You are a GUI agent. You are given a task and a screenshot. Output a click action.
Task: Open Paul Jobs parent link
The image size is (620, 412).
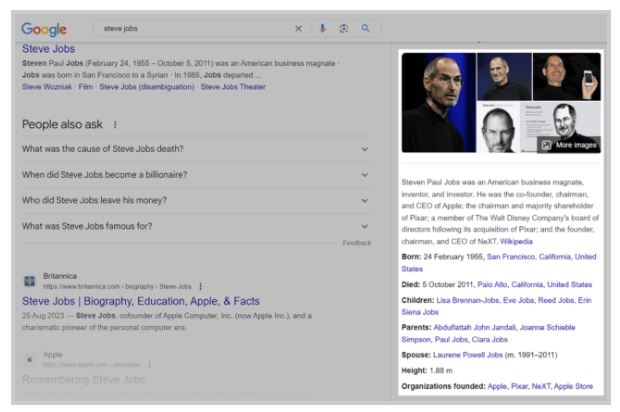tap(451, 340)
